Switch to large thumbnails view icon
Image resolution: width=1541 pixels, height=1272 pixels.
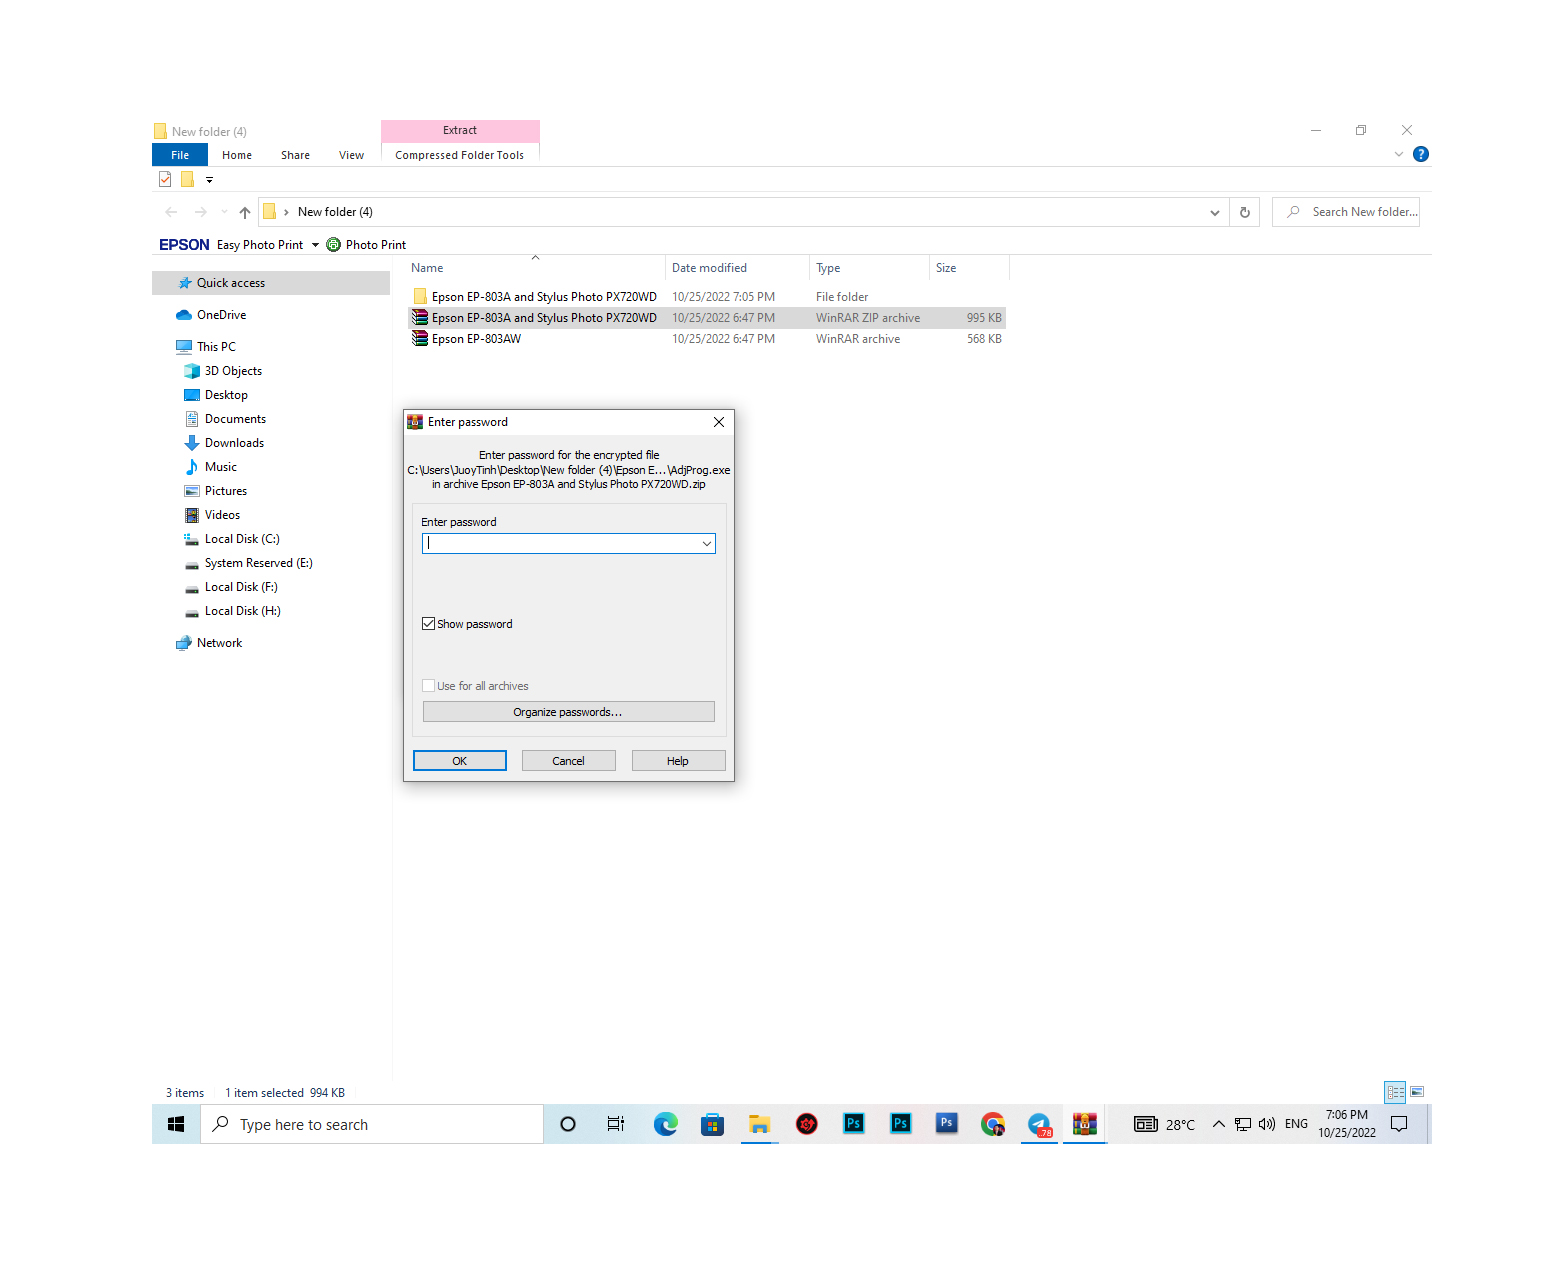coord(1417,1092)
